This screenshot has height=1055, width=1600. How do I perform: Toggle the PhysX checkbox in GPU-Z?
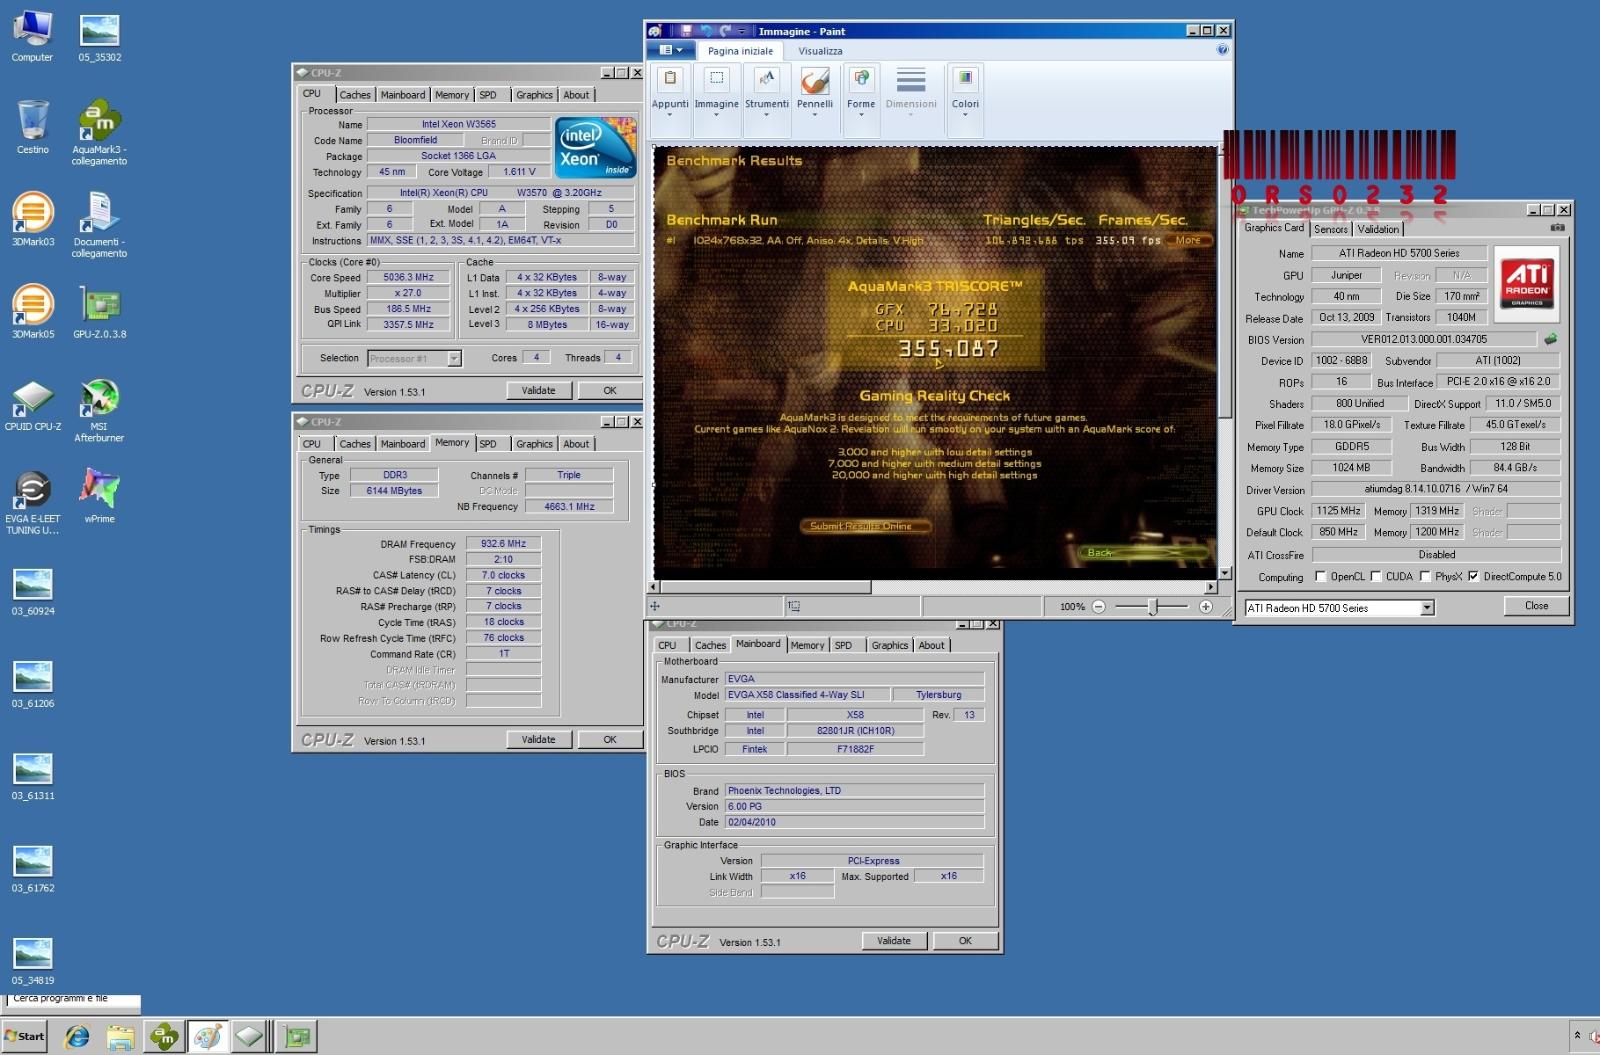(1425, 576)
